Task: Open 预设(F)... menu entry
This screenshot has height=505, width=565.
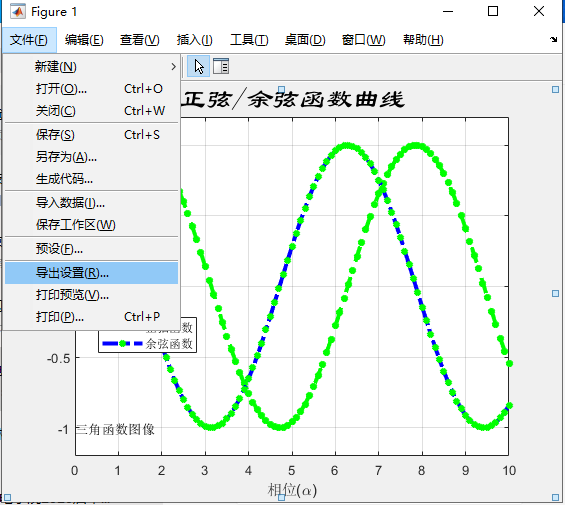Action: pyautogui.click(x=92, y=249)
